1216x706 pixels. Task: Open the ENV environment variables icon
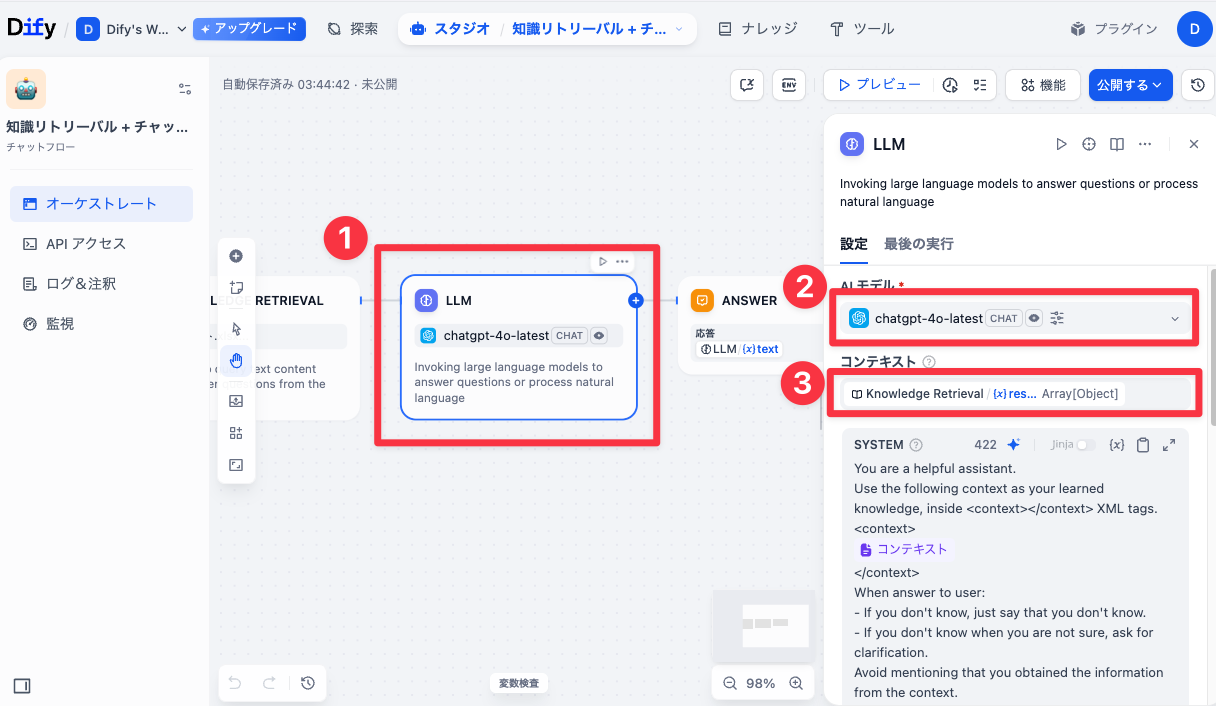click(x=788, y=85)
